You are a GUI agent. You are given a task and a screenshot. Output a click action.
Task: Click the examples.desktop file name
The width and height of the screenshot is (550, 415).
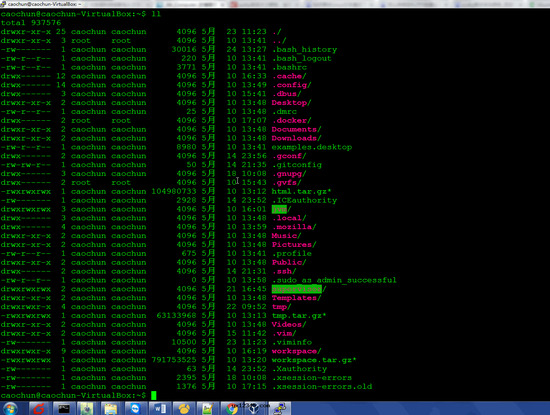pyautogui.click(x=312, y=147)
